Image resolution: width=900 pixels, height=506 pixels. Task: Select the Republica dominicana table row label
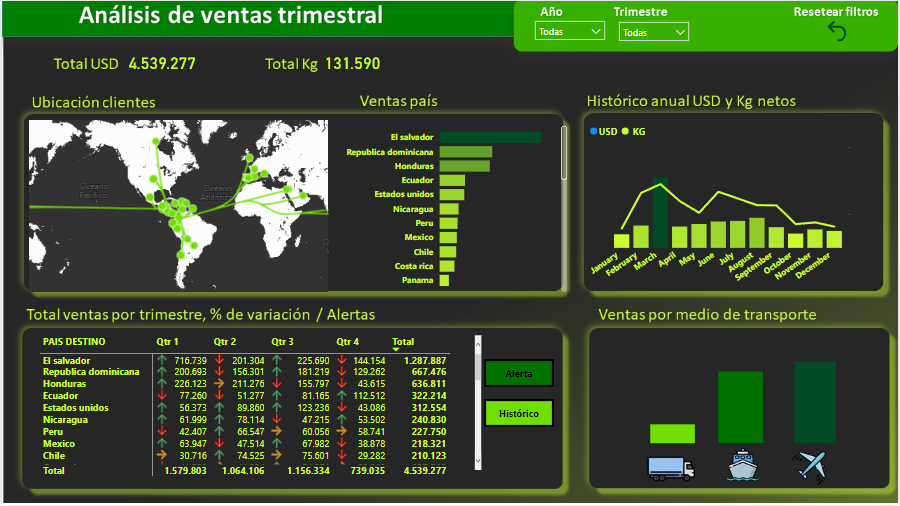[x=91, y=372]
